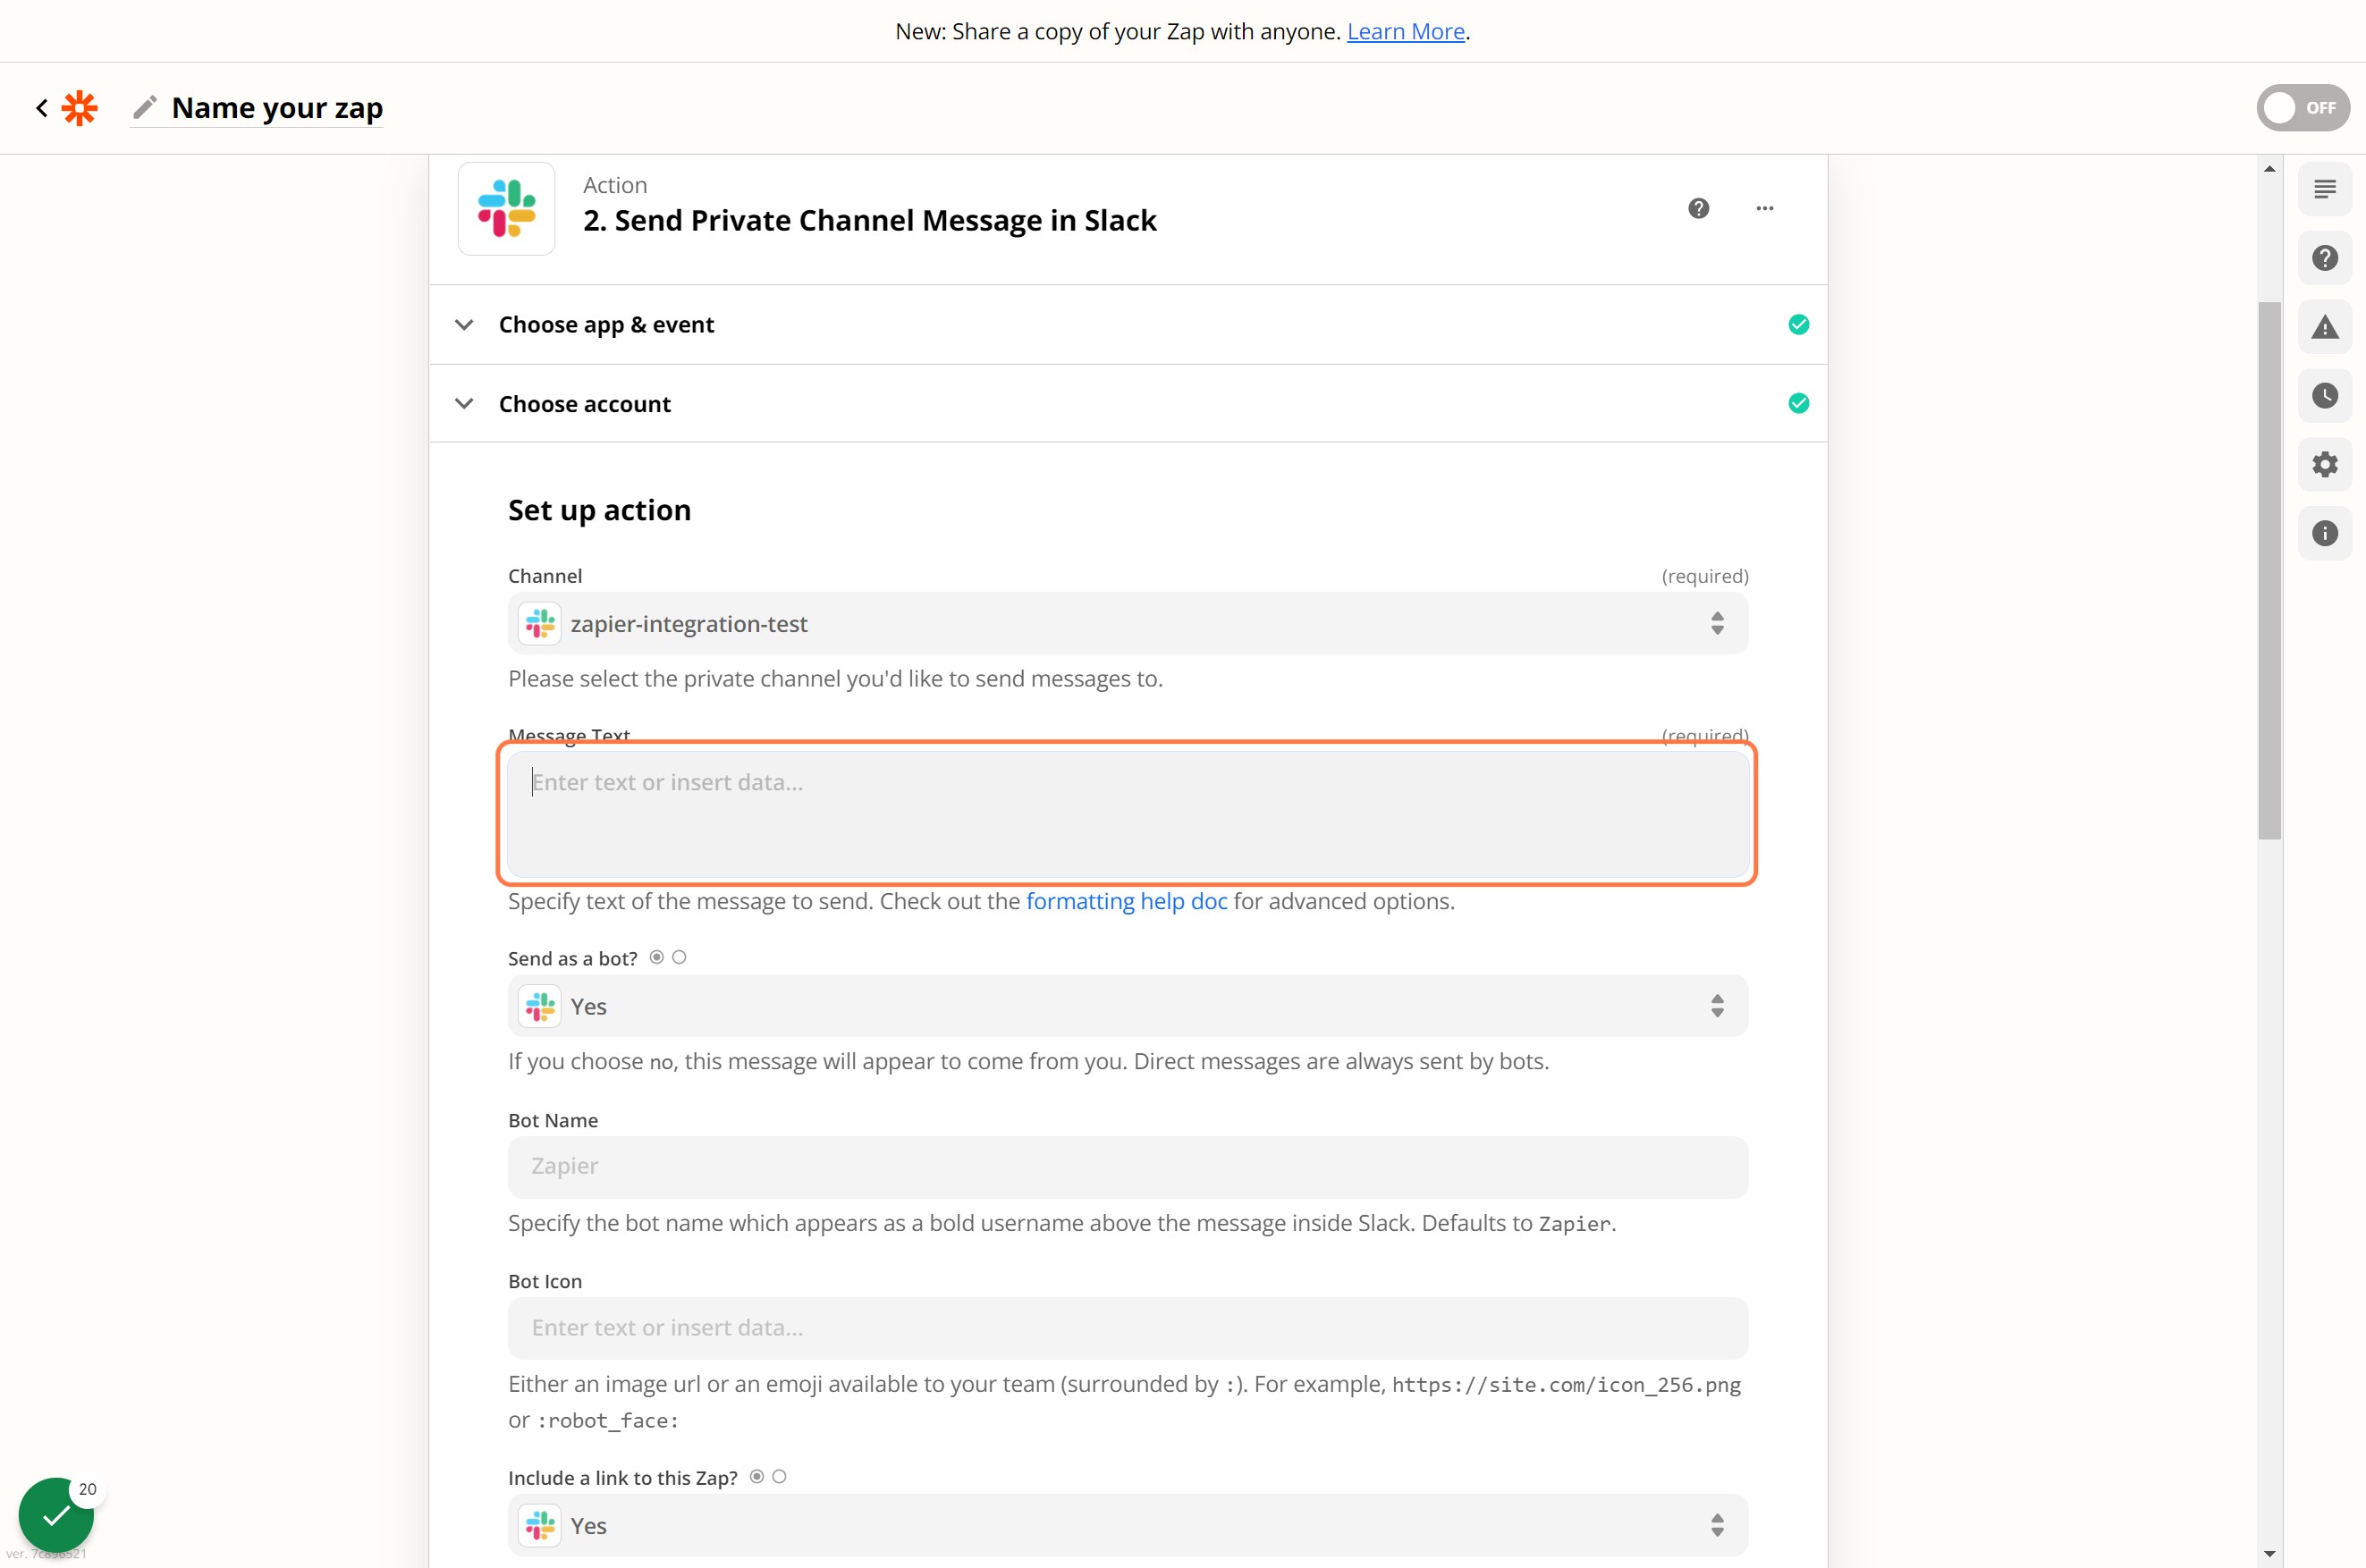Open Include a link to this Zap dropdown

click(x=1128, y=1525)
